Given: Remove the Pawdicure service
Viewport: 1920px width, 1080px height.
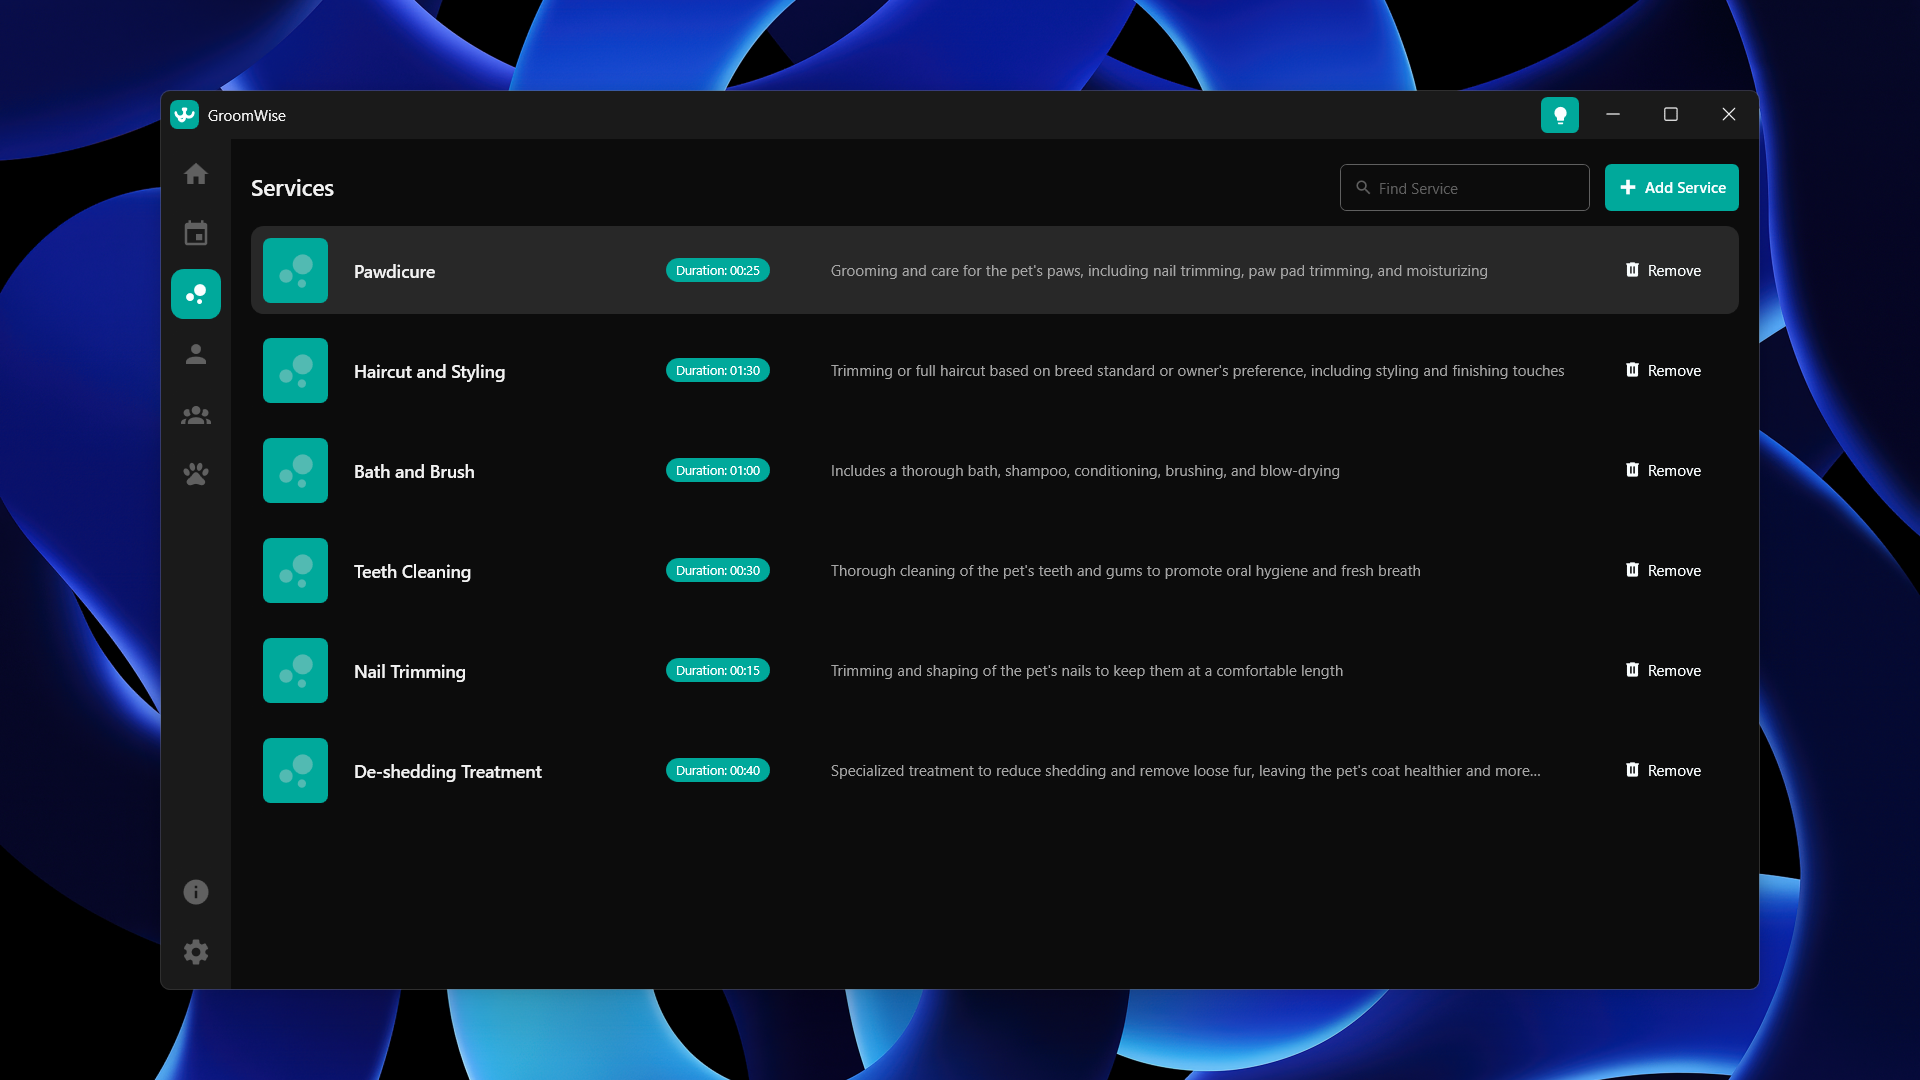Looking at the screenshot, I should tap(1663, 271).
